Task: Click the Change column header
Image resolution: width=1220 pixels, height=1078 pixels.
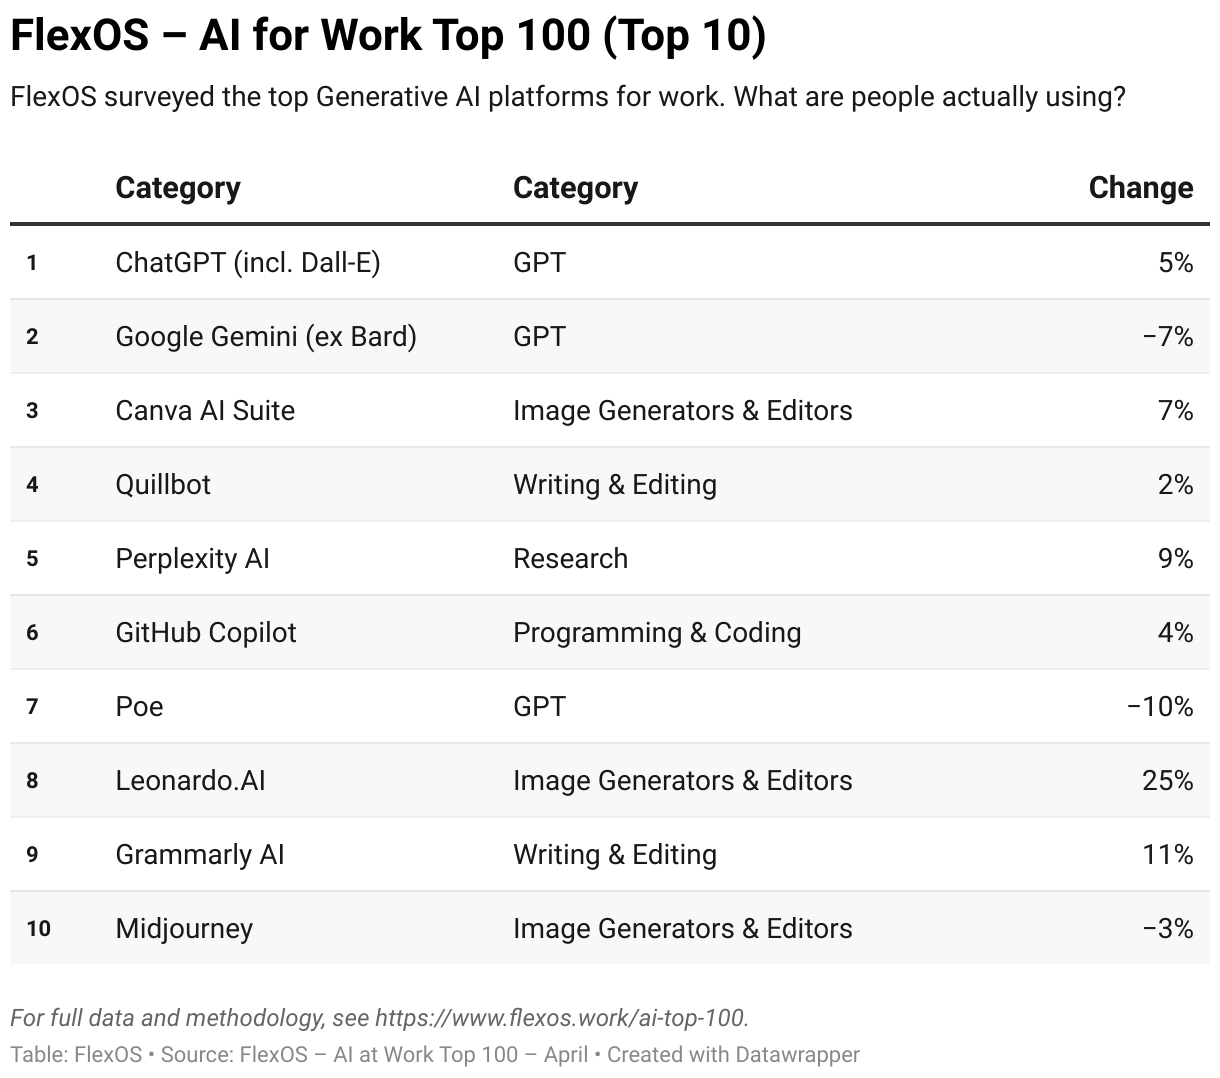Action: [1140, 188]
